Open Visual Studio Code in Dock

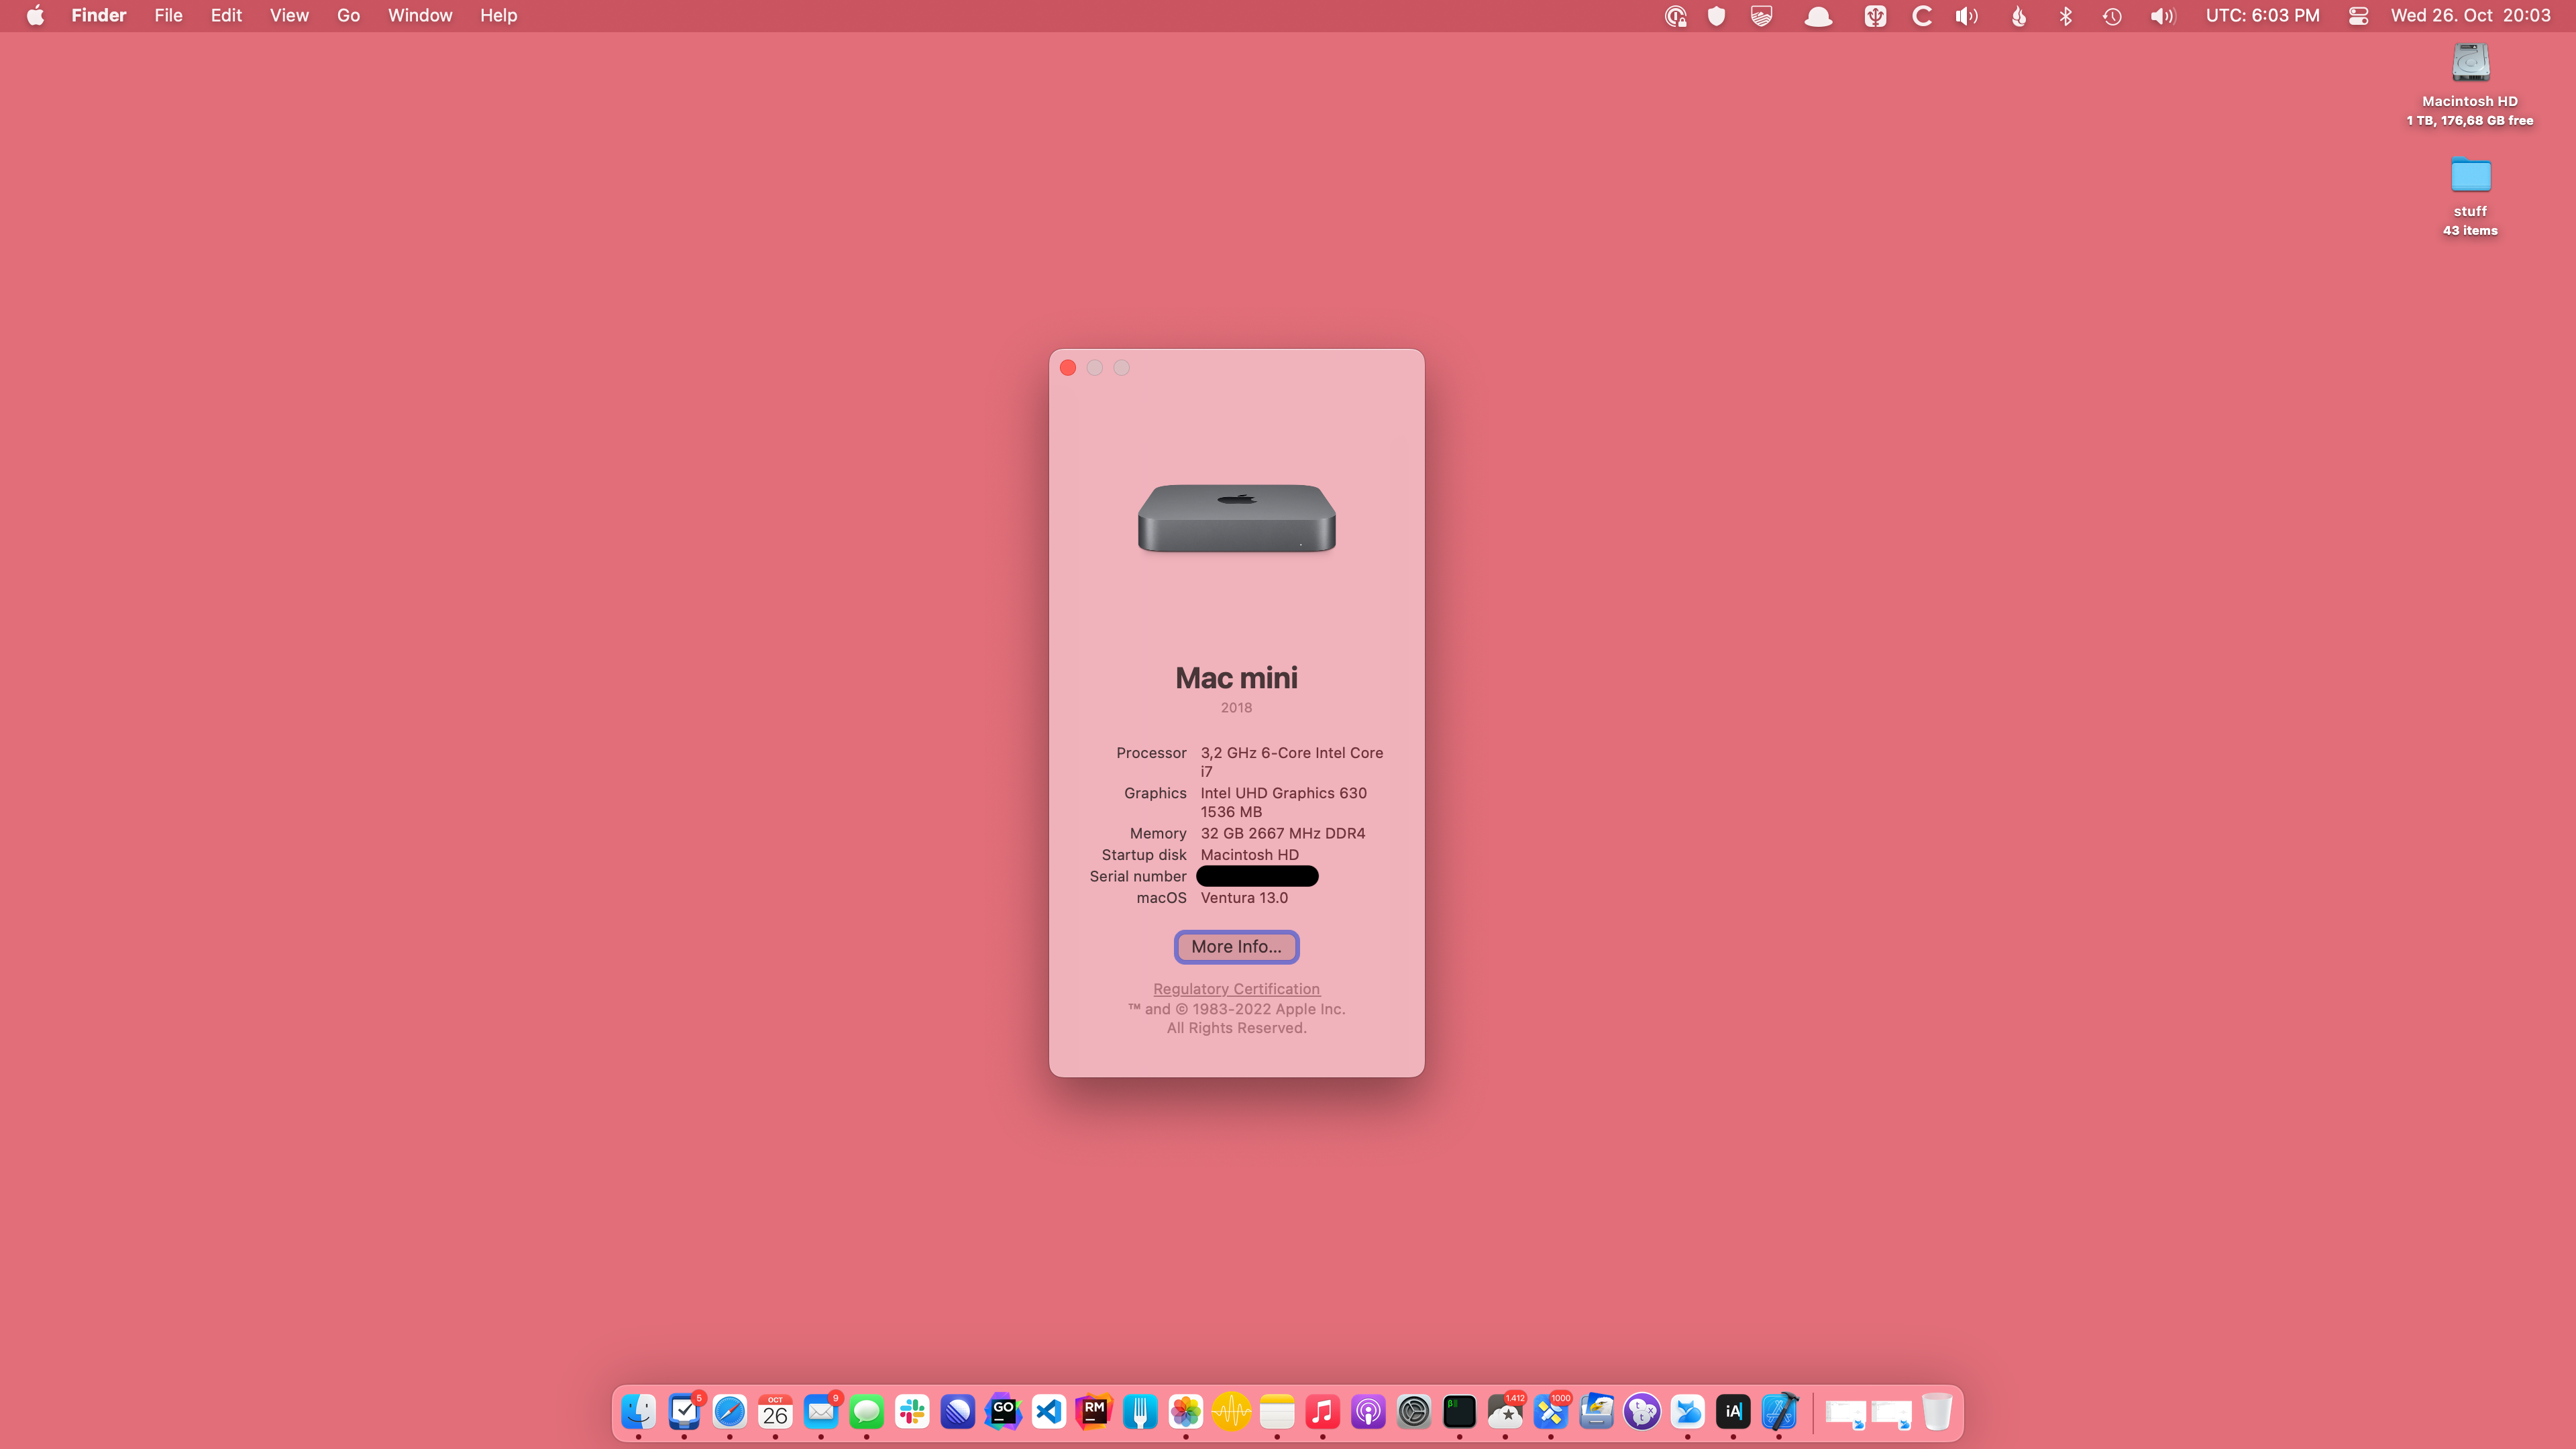click(1049, 1411)
